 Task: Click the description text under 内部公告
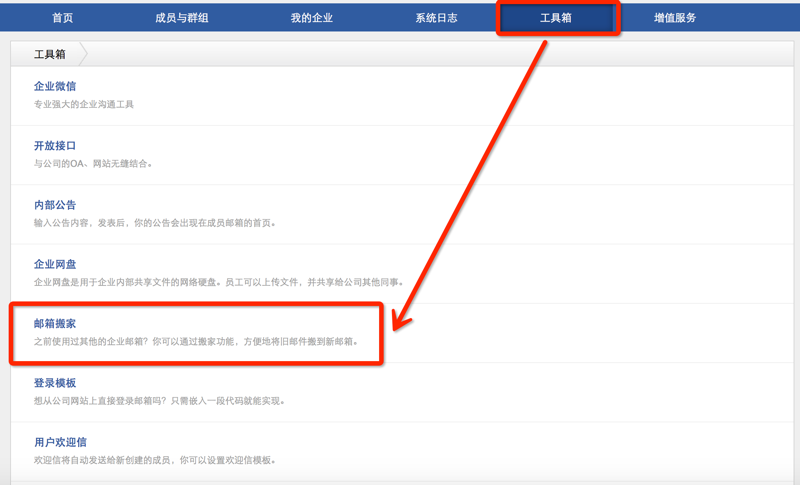155,223
